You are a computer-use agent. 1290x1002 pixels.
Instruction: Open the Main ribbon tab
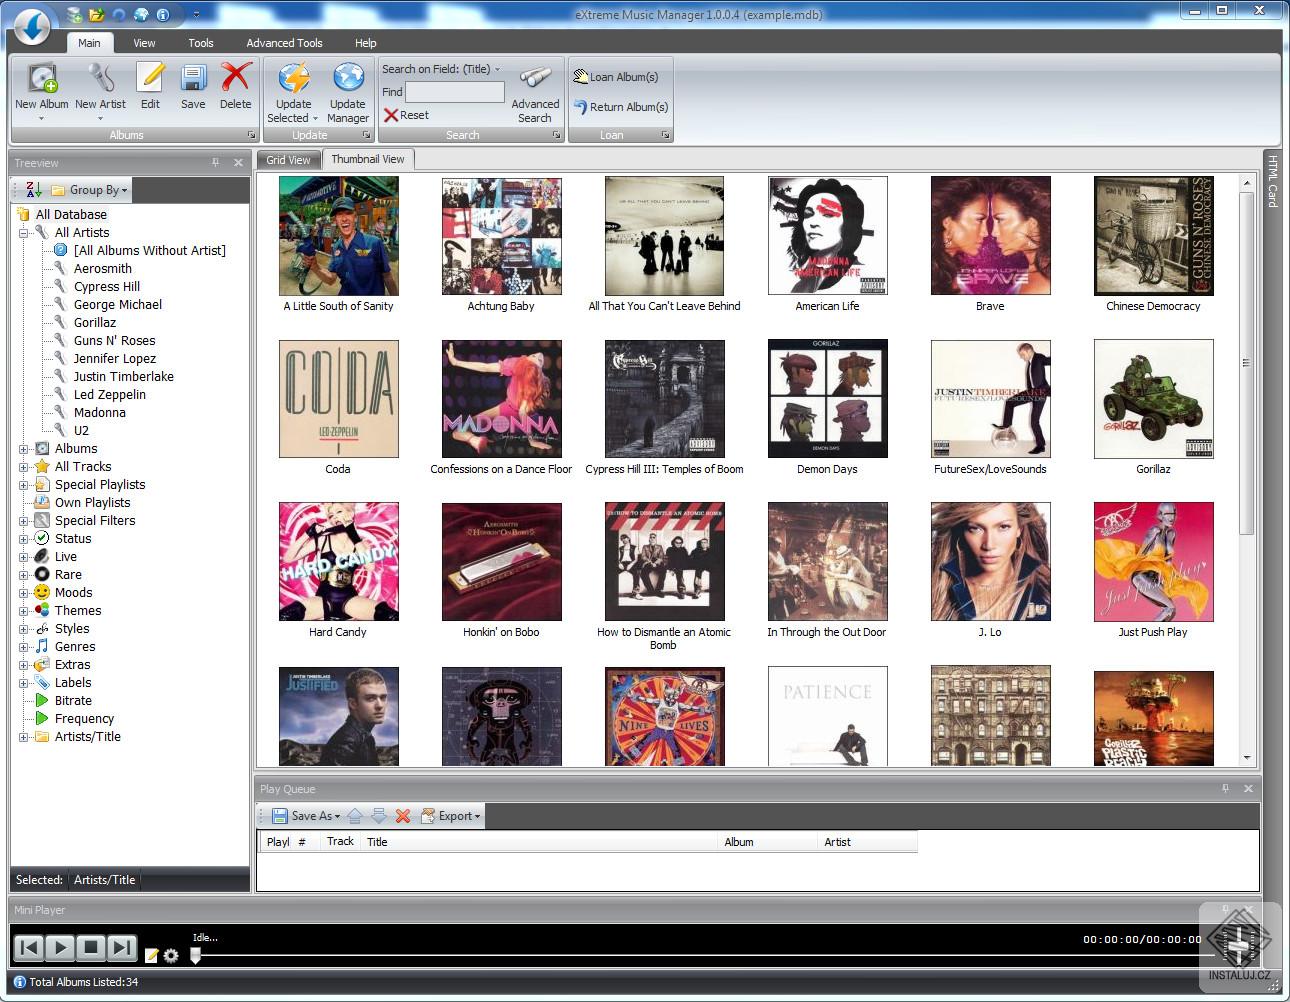(89, 43)
